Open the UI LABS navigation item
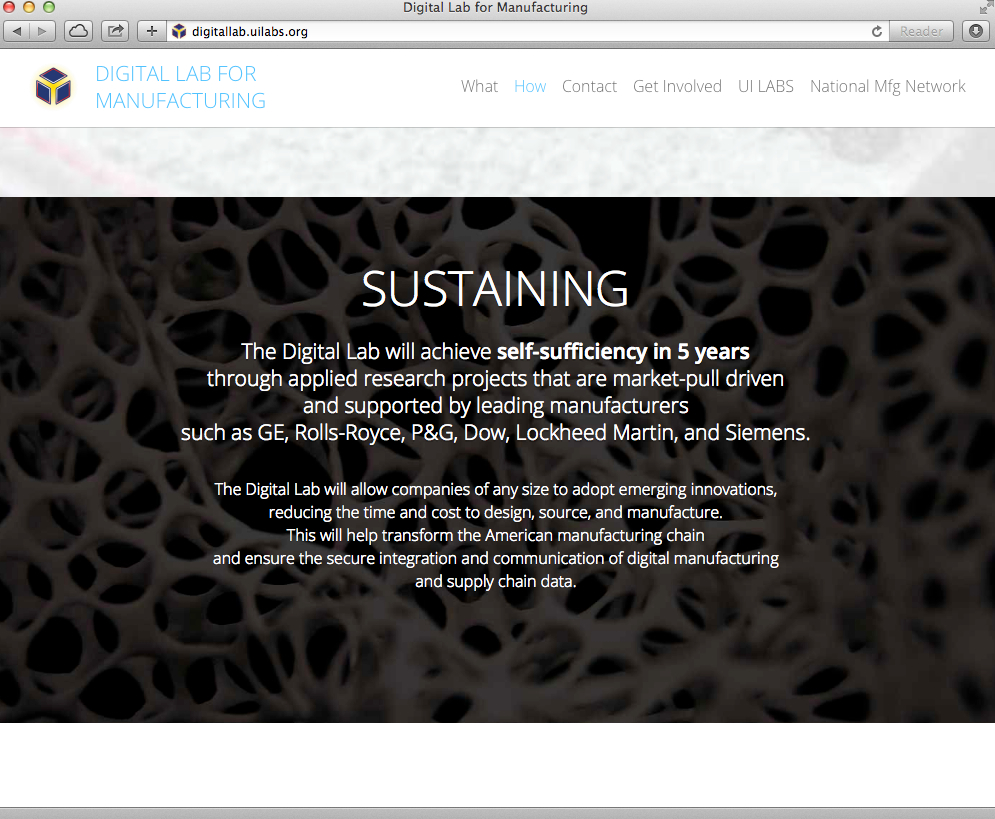 765,86
